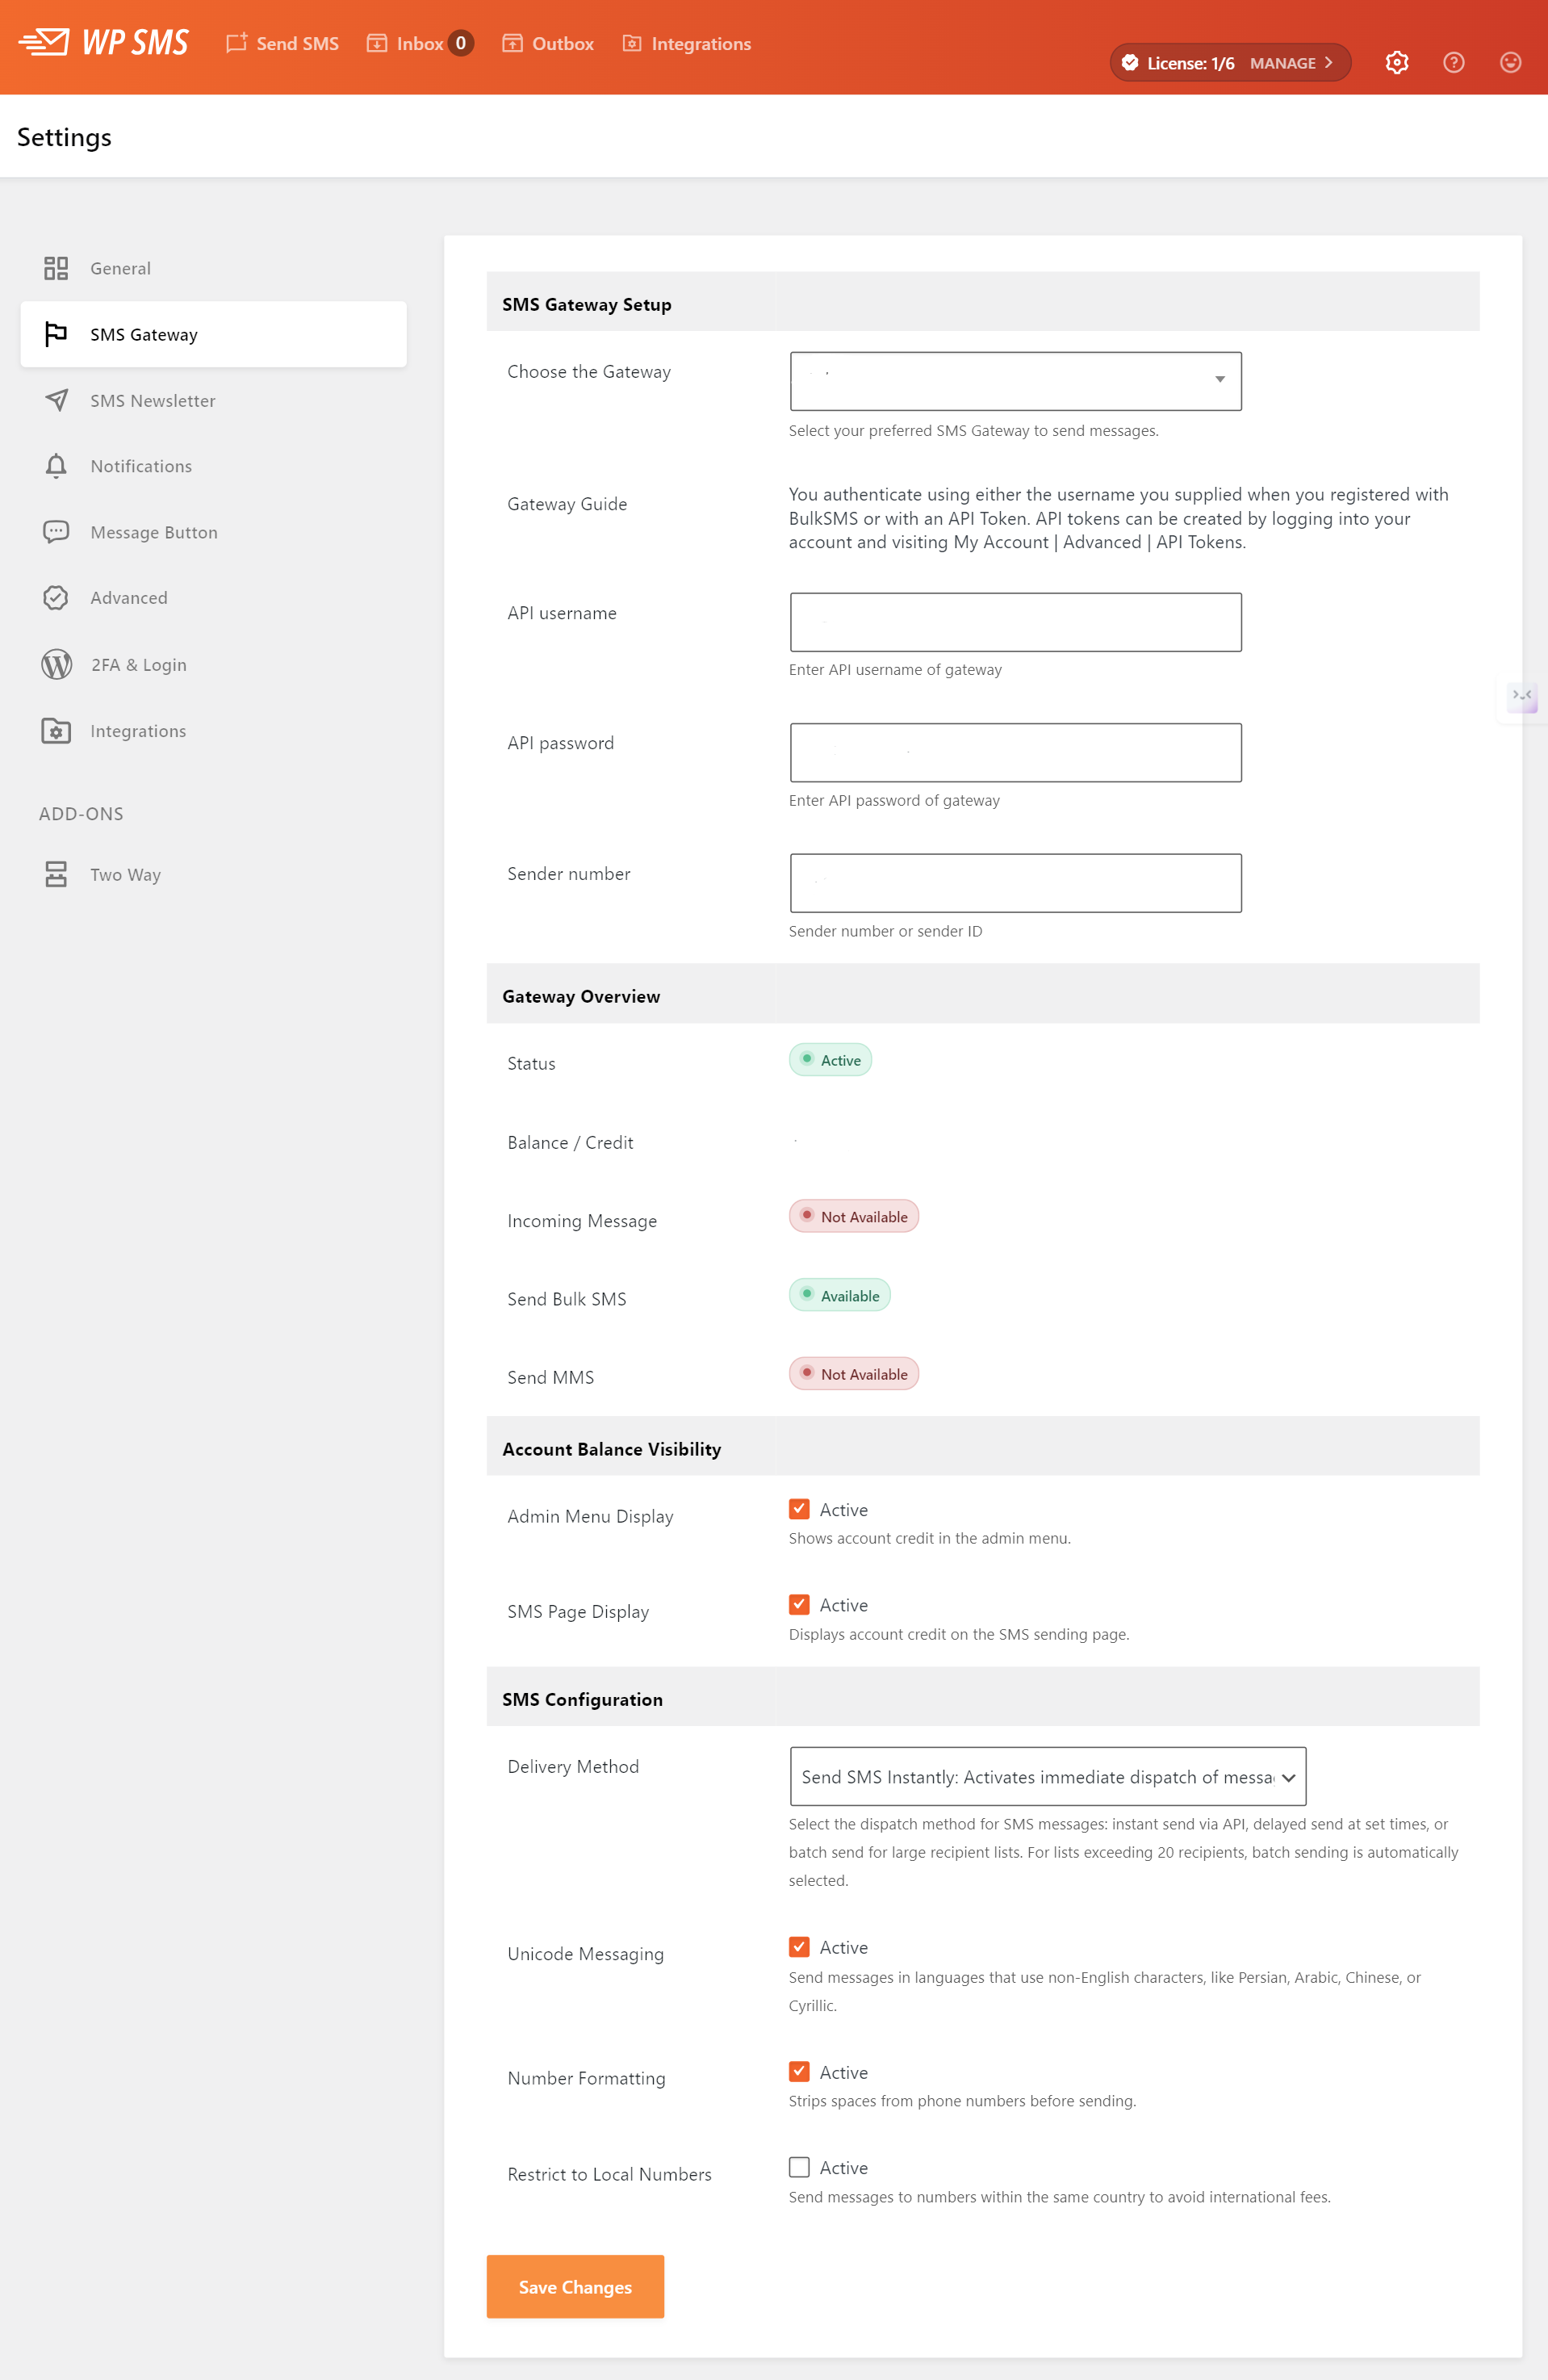1548x2380 pixels.
Task: Open Notifications settings tab
Action: point(213,466)
